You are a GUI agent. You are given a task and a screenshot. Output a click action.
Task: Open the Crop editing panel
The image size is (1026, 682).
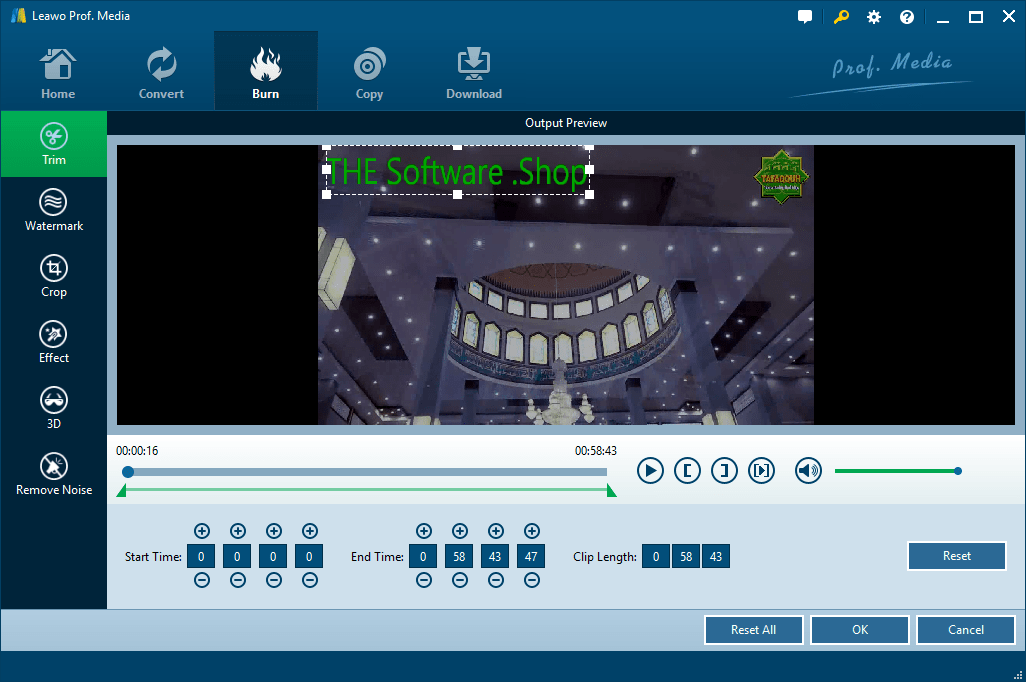coord(54,276)
